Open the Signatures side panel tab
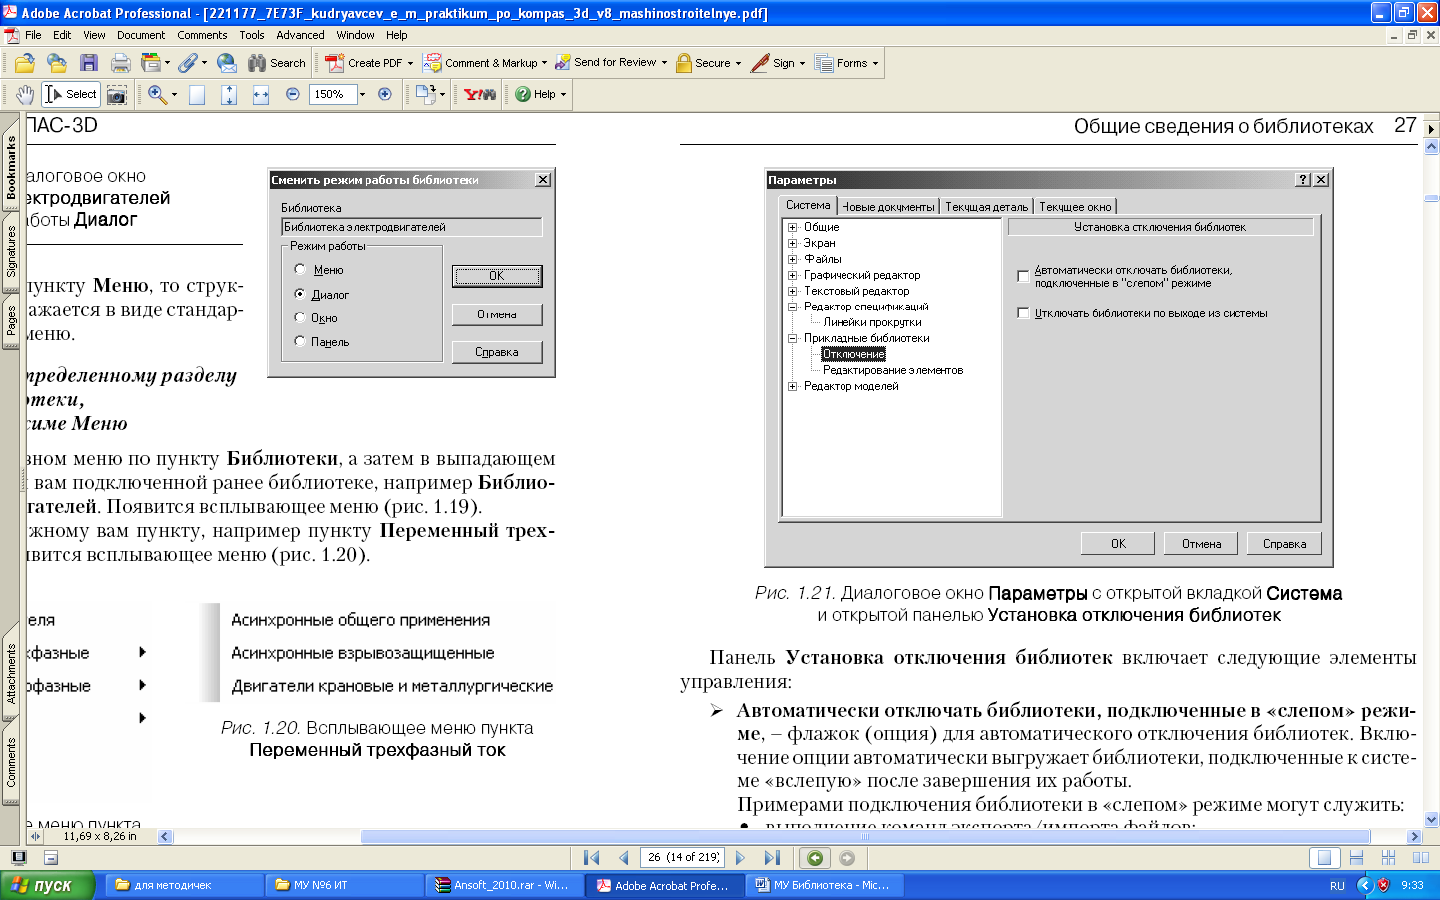Viewport: 1440px width, 900px height. point(11,251)
